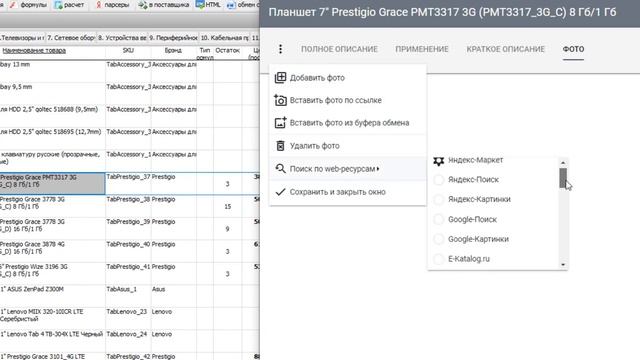The image size is (640, 360).
Task: Select the Яндекс-Картинки radio option
Action: [x=439, y=199]
